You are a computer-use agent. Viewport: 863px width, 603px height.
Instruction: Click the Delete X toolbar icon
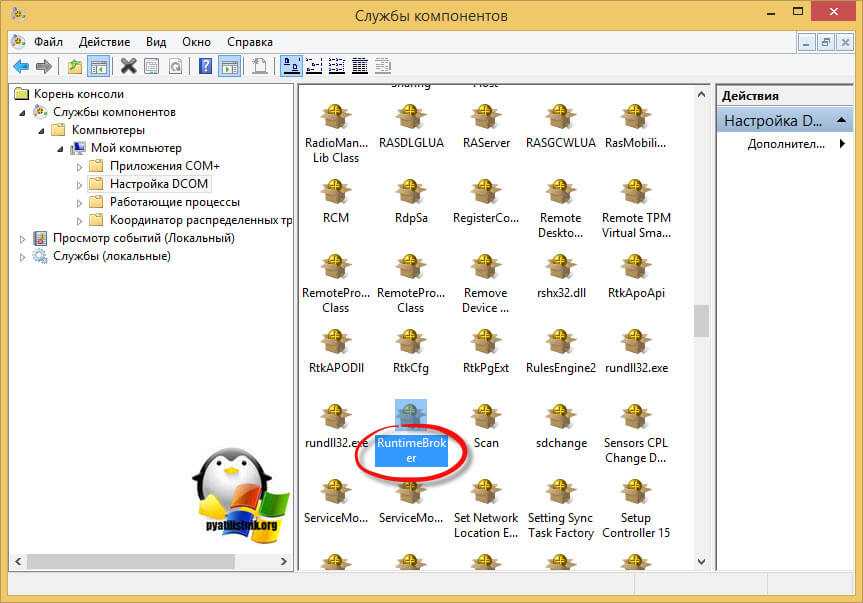coord(128,66)
